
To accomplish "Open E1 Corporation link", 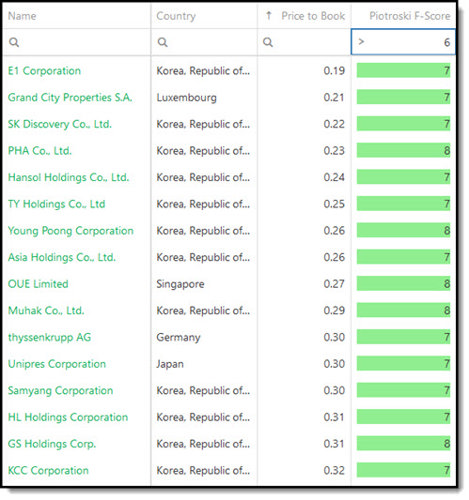I will 44,71.
